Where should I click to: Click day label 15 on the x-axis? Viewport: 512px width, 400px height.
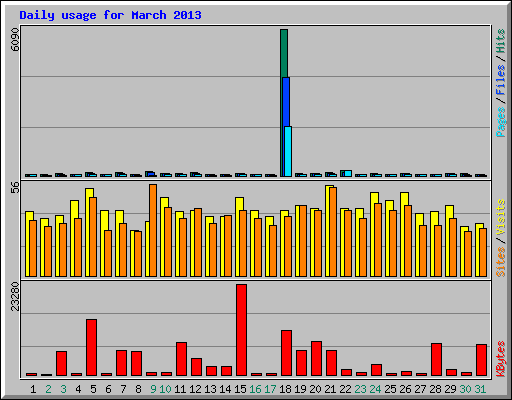point(240,389)
